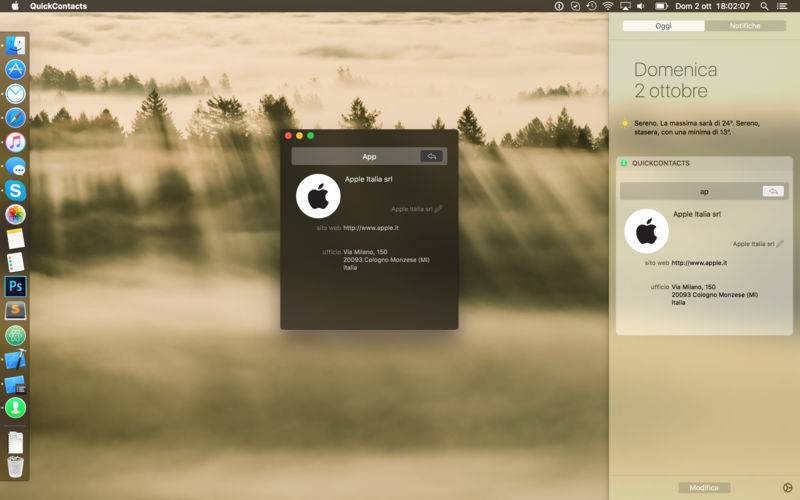Image resolution: width=800 pixels, height=500 pixels.
Task: Open the volume control in menu bar
Action: [641, 6]
